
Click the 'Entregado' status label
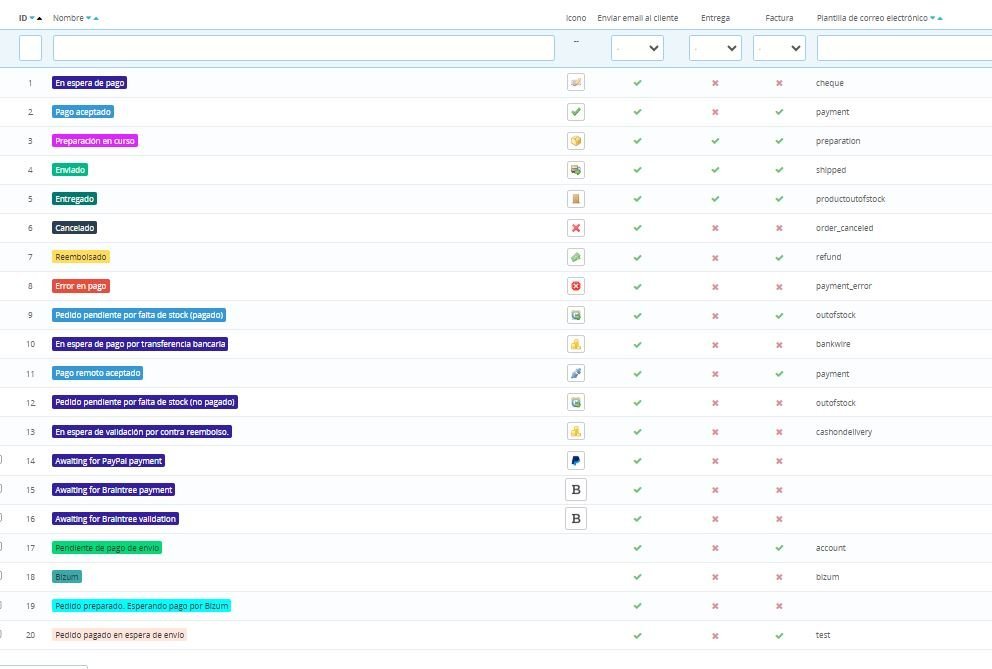74,199
